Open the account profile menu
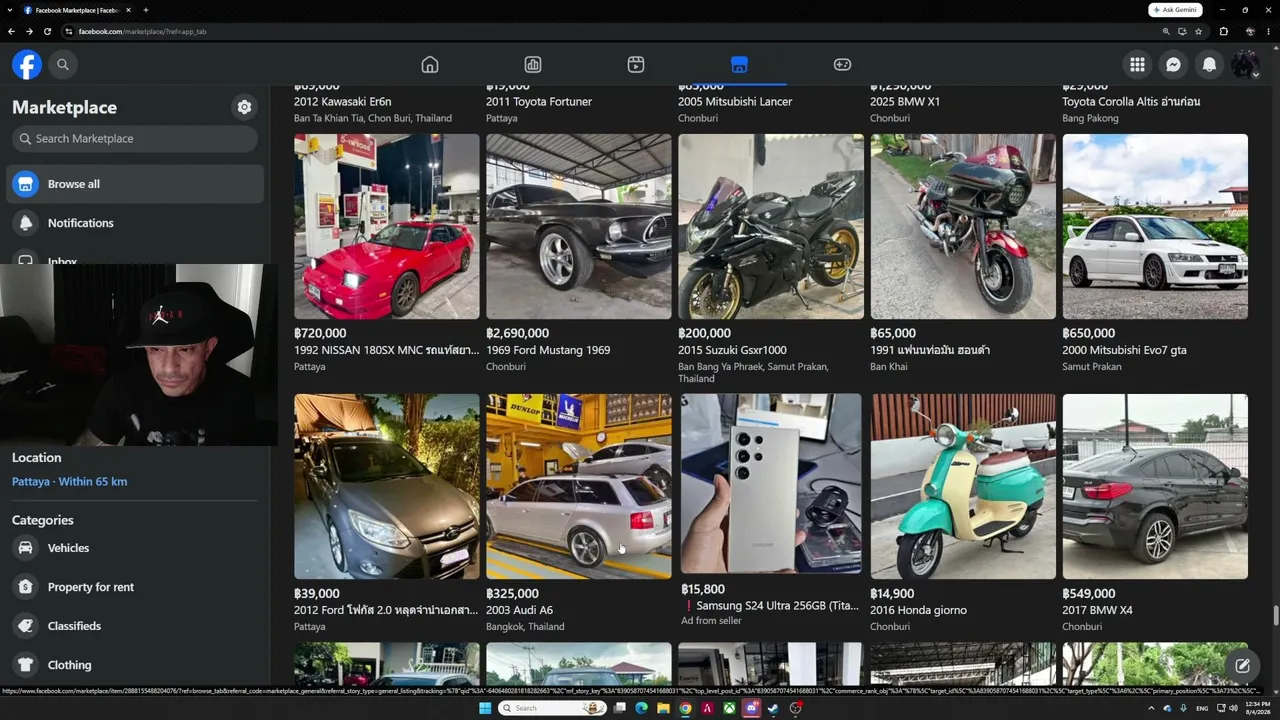This screenshot has width=1280, height=720. (1245, 64)
